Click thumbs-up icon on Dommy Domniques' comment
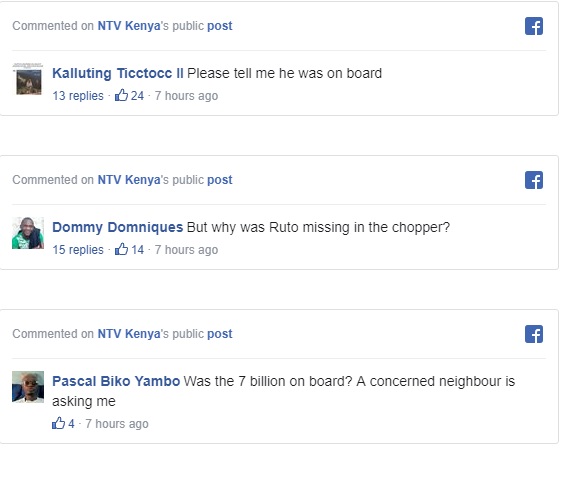The image size is (581, 485). (121, 249)
